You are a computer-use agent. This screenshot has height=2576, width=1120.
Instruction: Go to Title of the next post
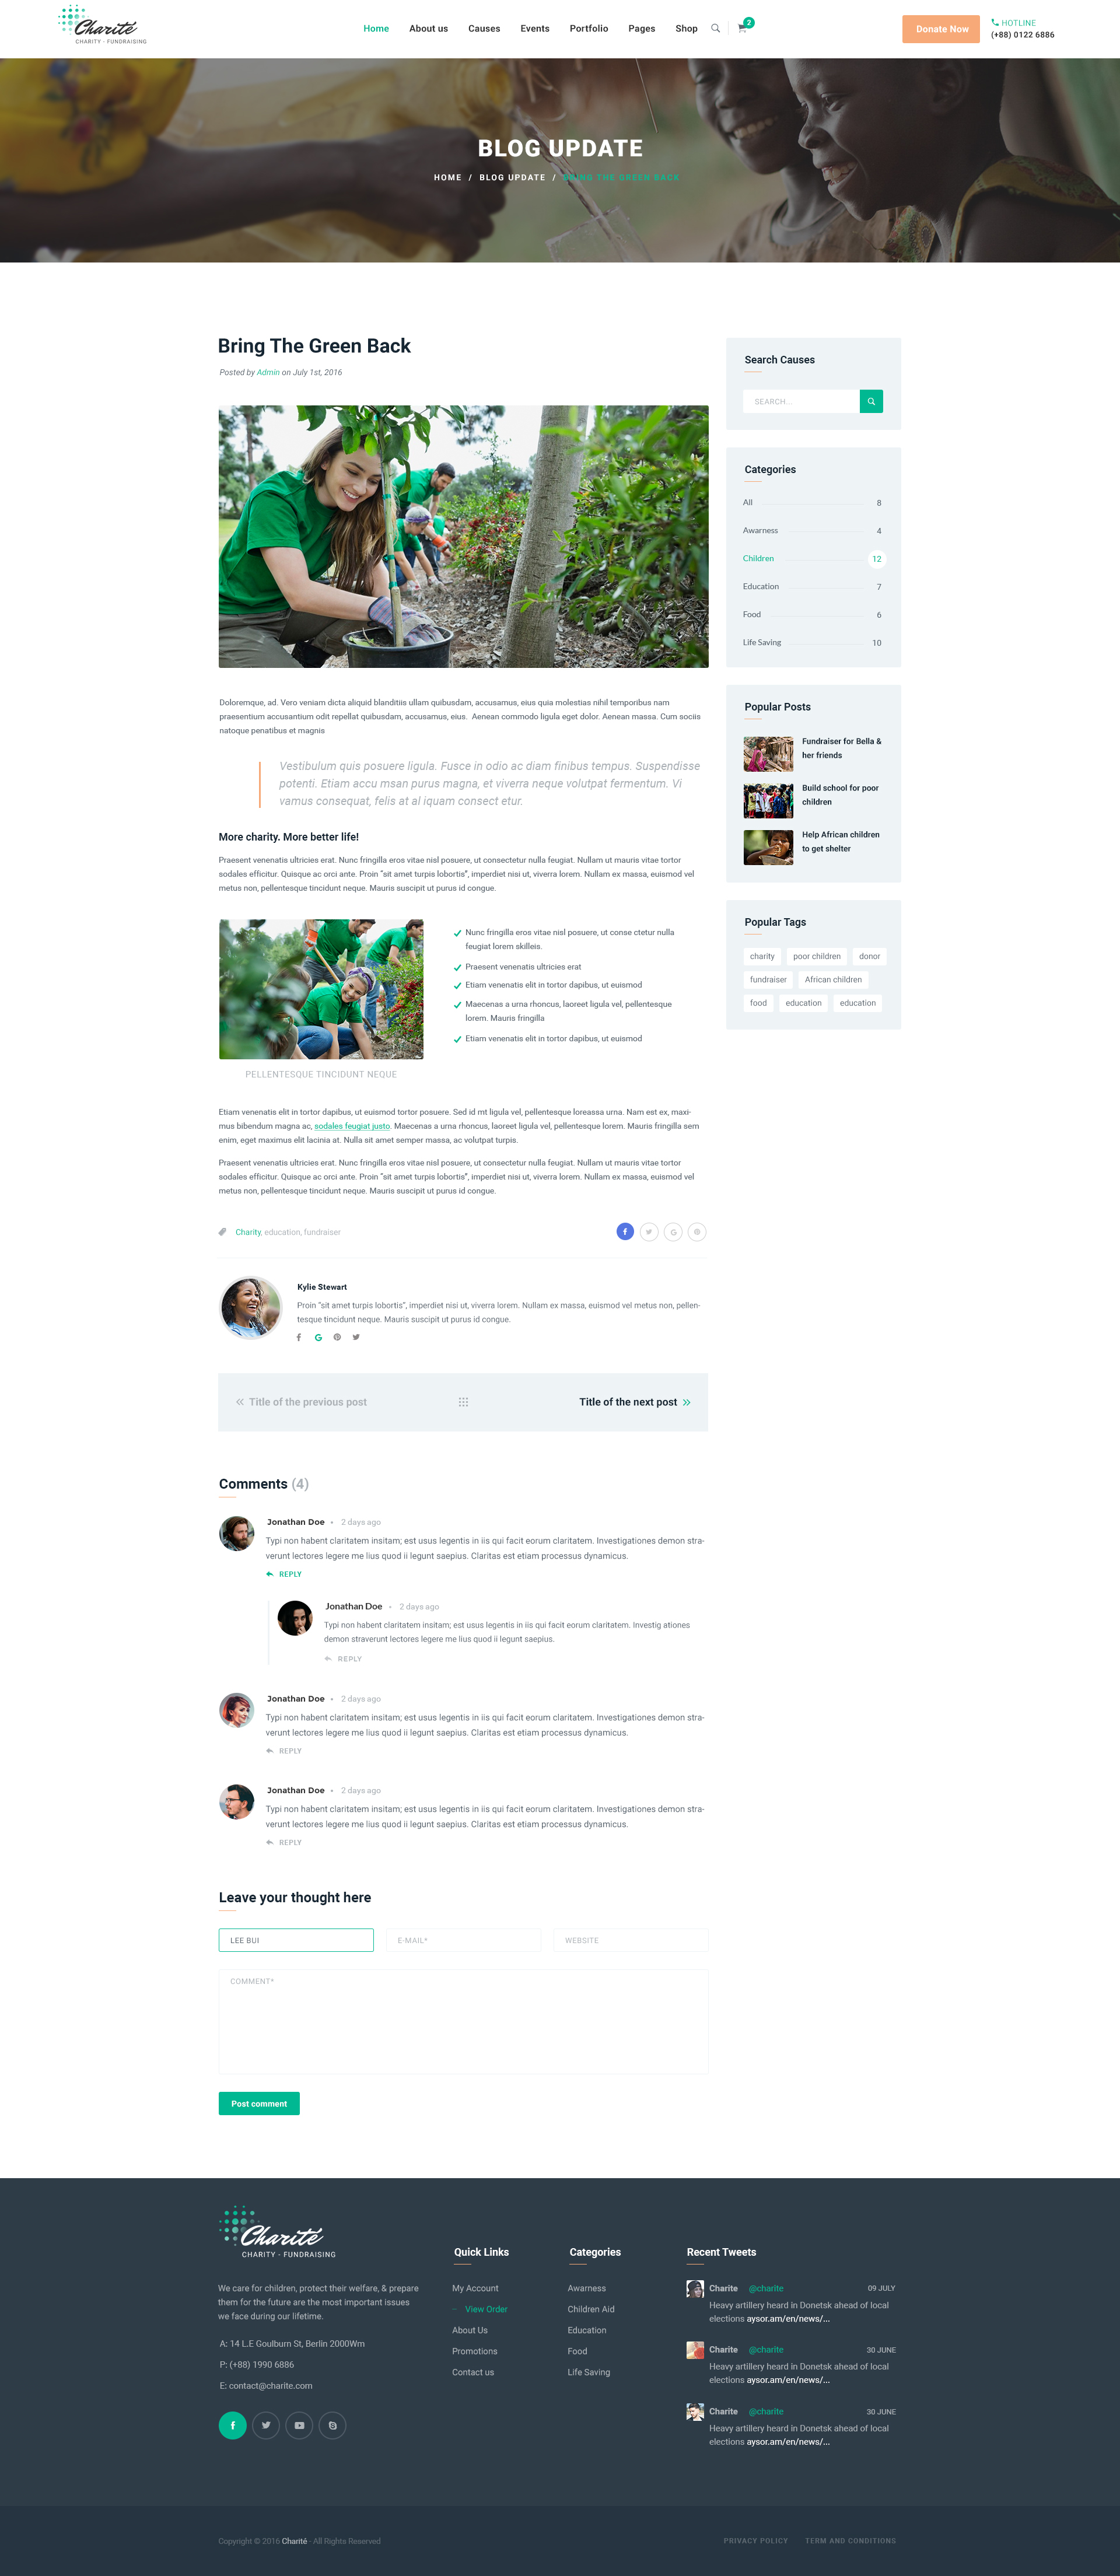(628, 1402)
